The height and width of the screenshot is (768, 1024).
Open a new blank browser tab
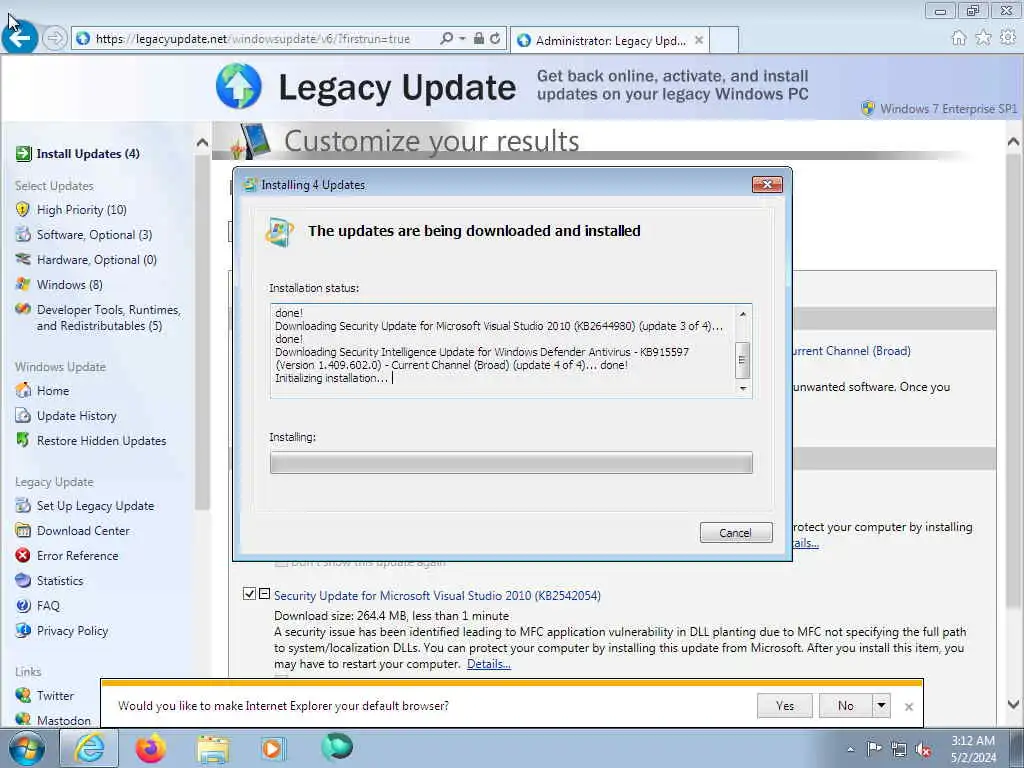[x=724, y=40]
